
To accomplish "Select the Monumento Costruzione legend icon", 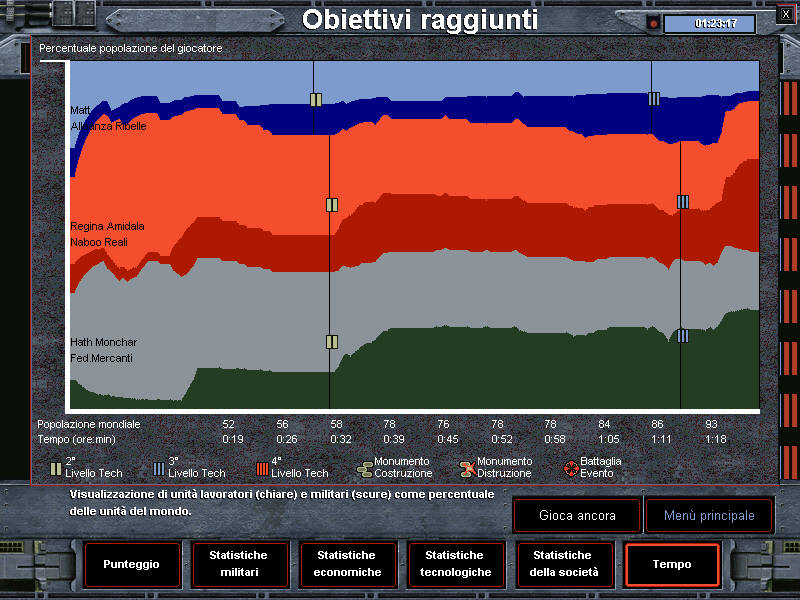I will [365, 468].
